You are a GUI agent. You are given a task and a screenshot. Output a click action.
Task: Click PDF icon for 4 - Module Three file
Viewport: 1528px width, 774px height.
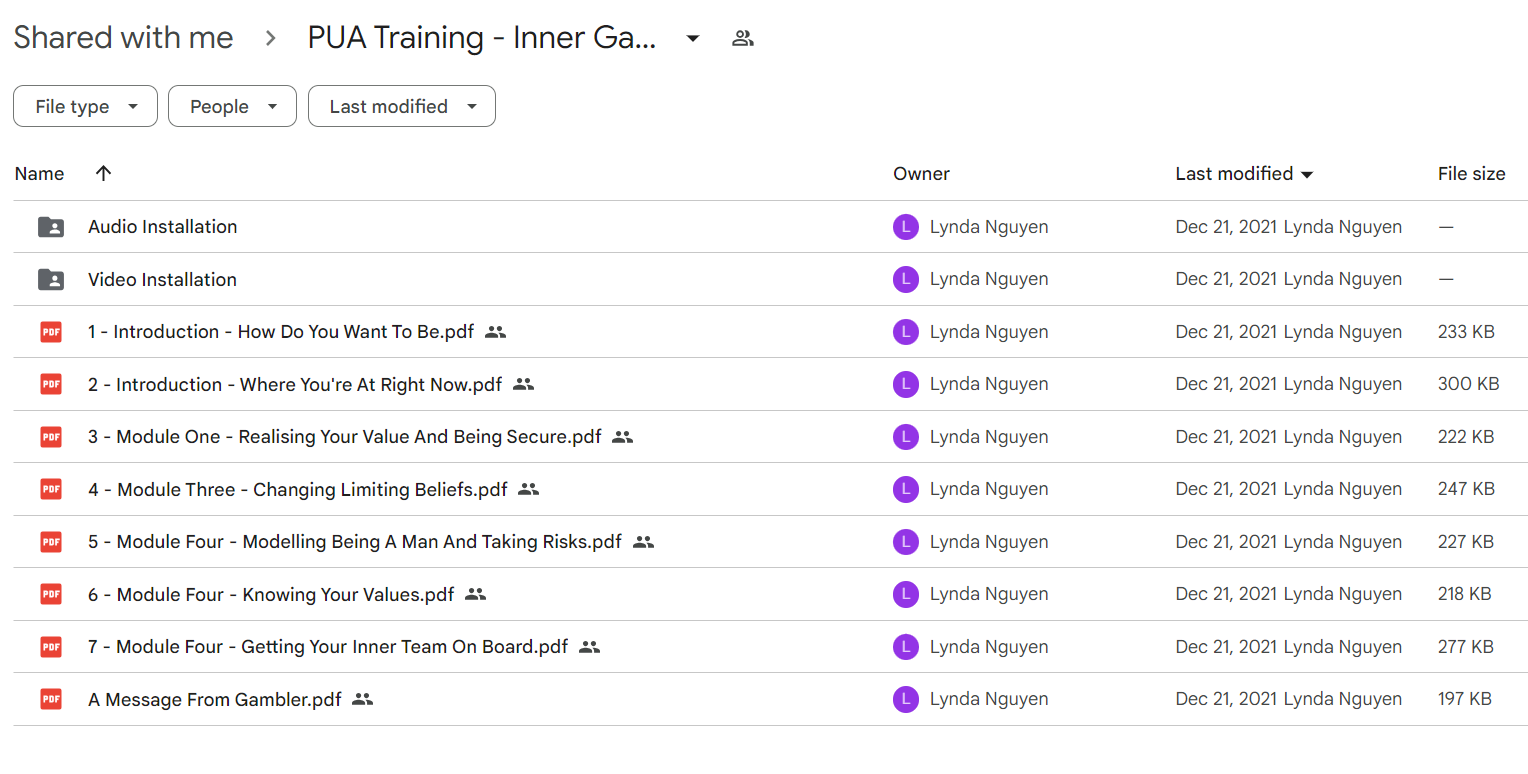[x=51, y=490]
